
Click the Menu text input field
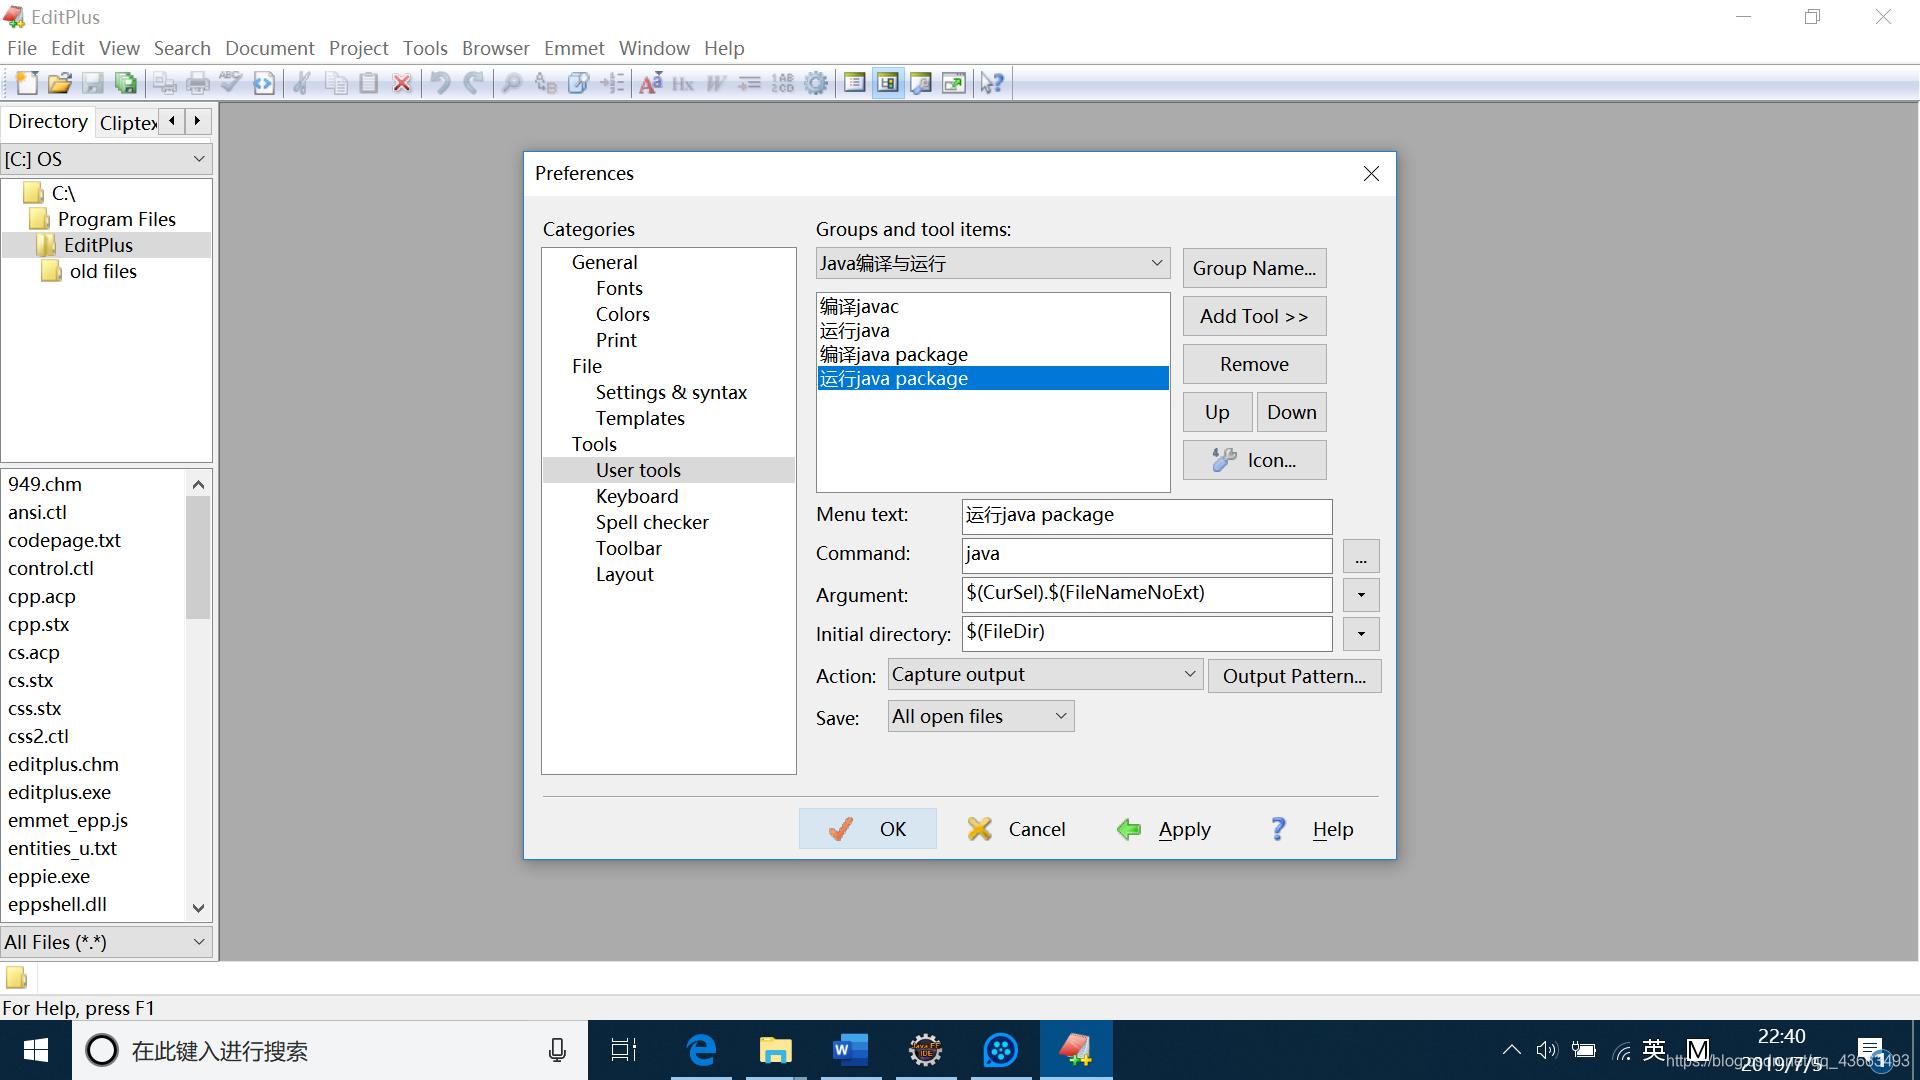click(x=1147, y=514)
